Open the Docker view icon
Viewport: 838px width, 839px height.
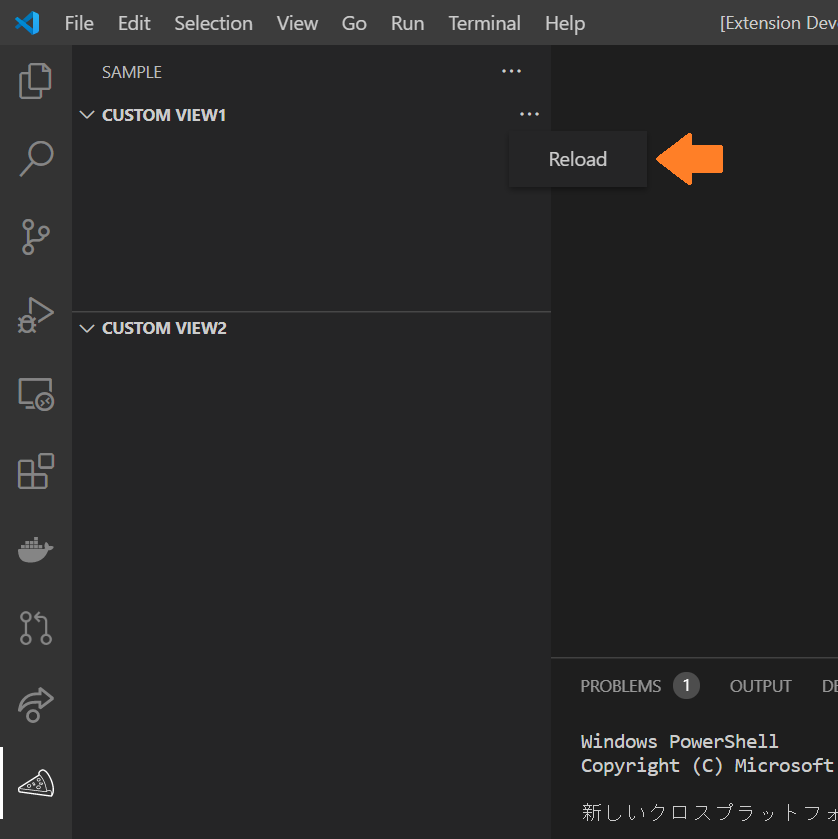point(36,550)
